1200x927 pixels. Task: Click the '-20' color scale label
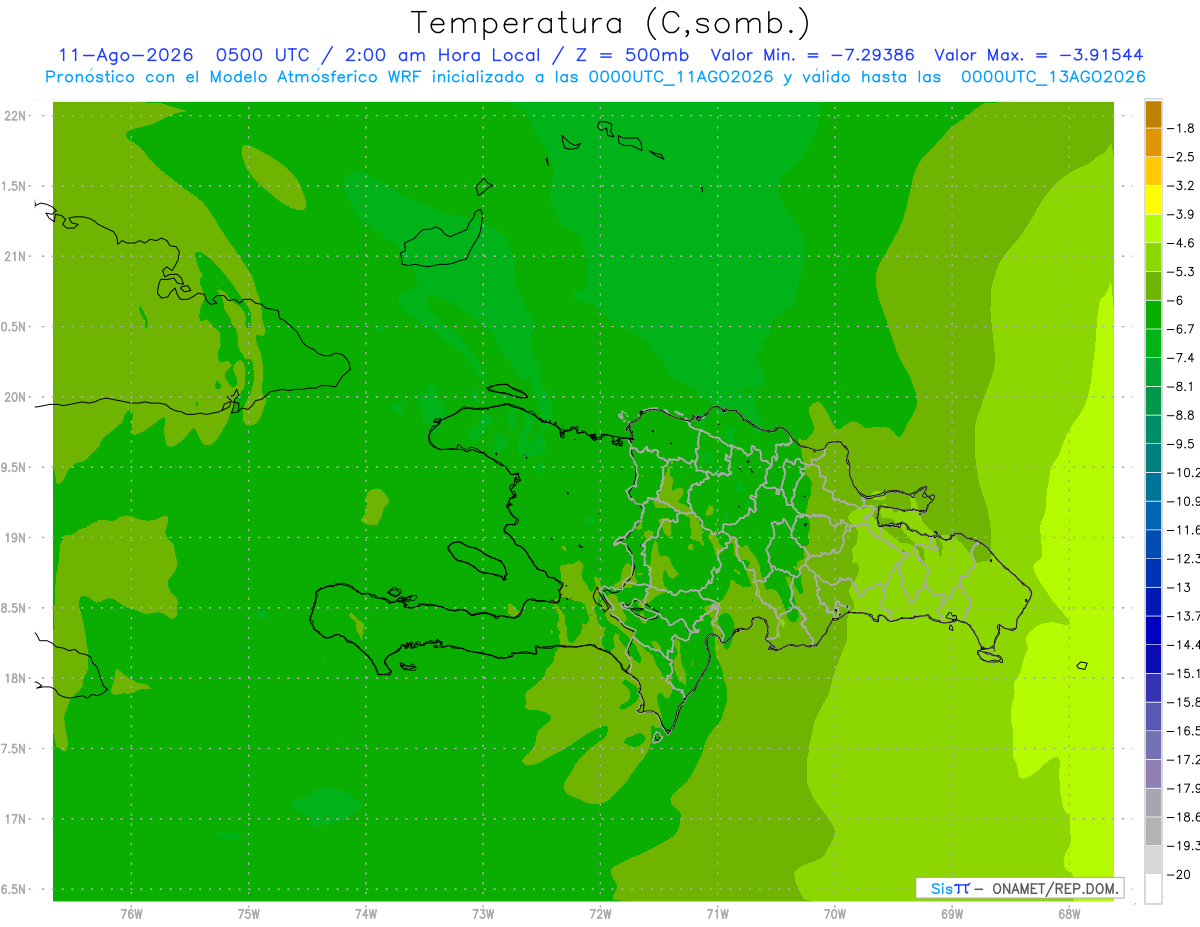click(1178, 874)
